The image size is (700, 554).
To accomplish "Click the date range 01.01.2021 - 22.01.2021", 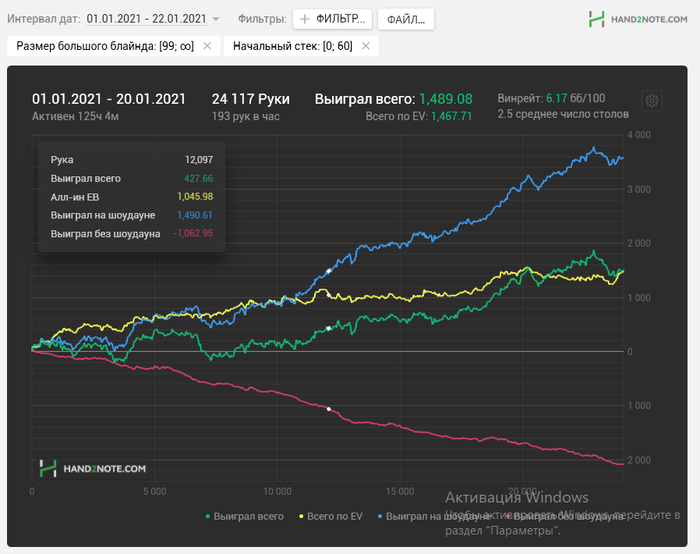I will [146, 19].
